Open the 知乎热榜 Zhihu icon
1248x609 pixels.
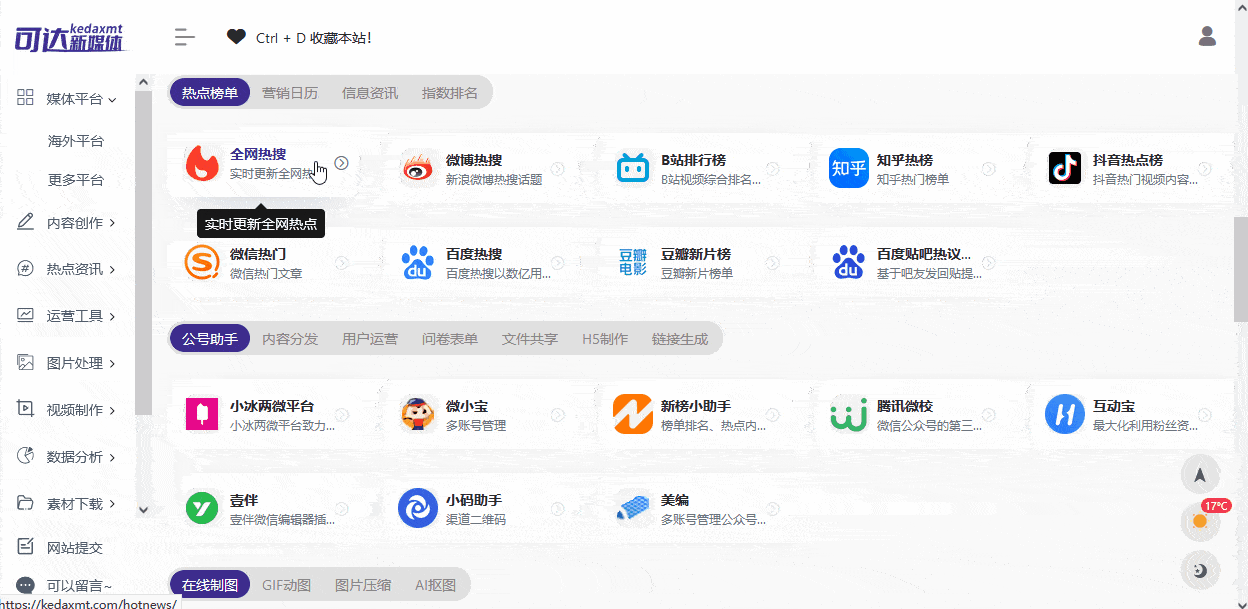click(849, 168)
